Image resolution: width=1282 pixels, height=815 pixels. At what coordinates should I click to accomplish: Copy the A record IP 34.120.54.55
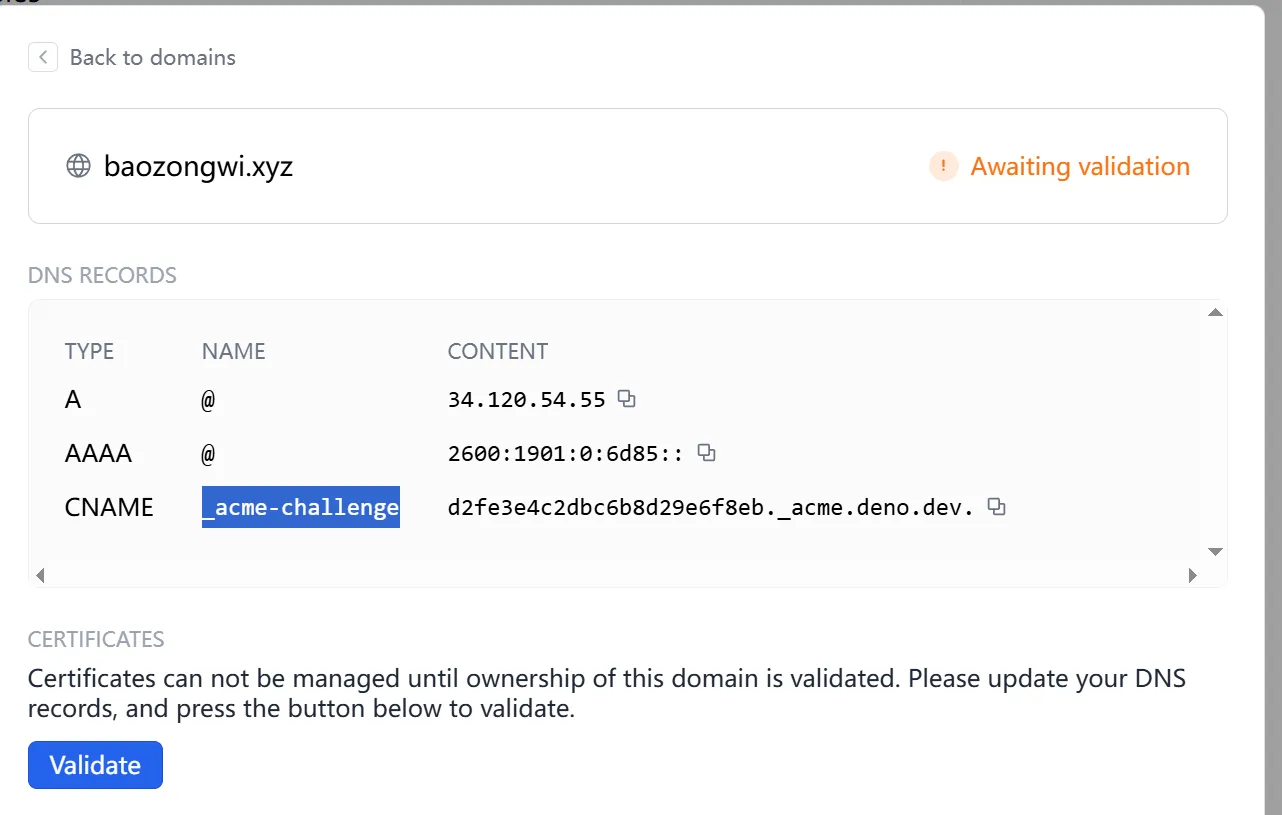pyautogui.click(x=627, y=399)
